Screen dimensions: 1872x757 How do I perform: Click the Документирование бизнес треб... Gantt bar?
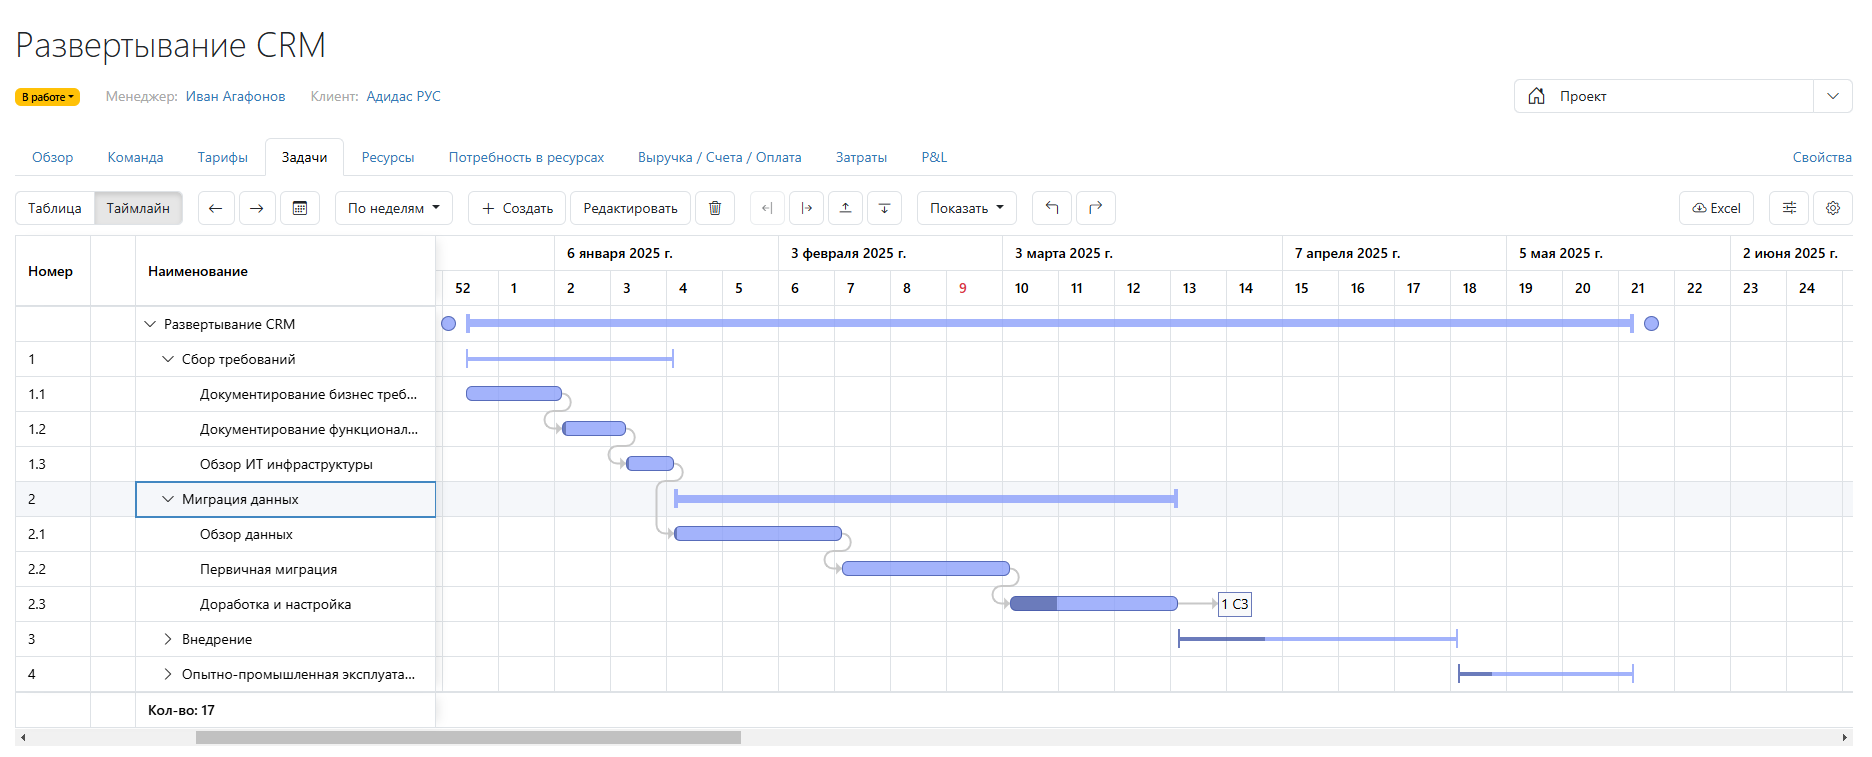tap(514, 394)
